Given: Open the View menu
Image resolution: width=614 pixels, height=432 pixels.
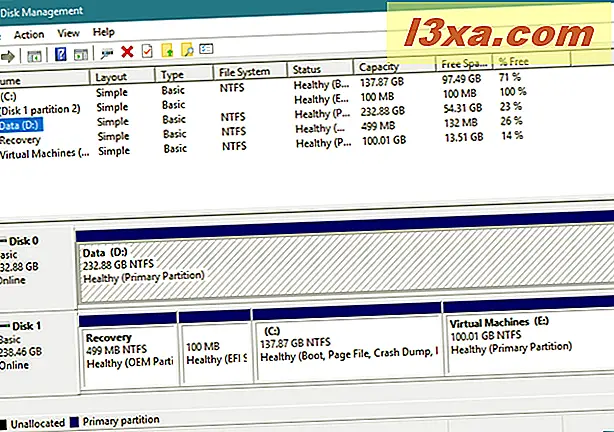Looking at the screenshot, I should pyautogui.click(x=69, y=33).
